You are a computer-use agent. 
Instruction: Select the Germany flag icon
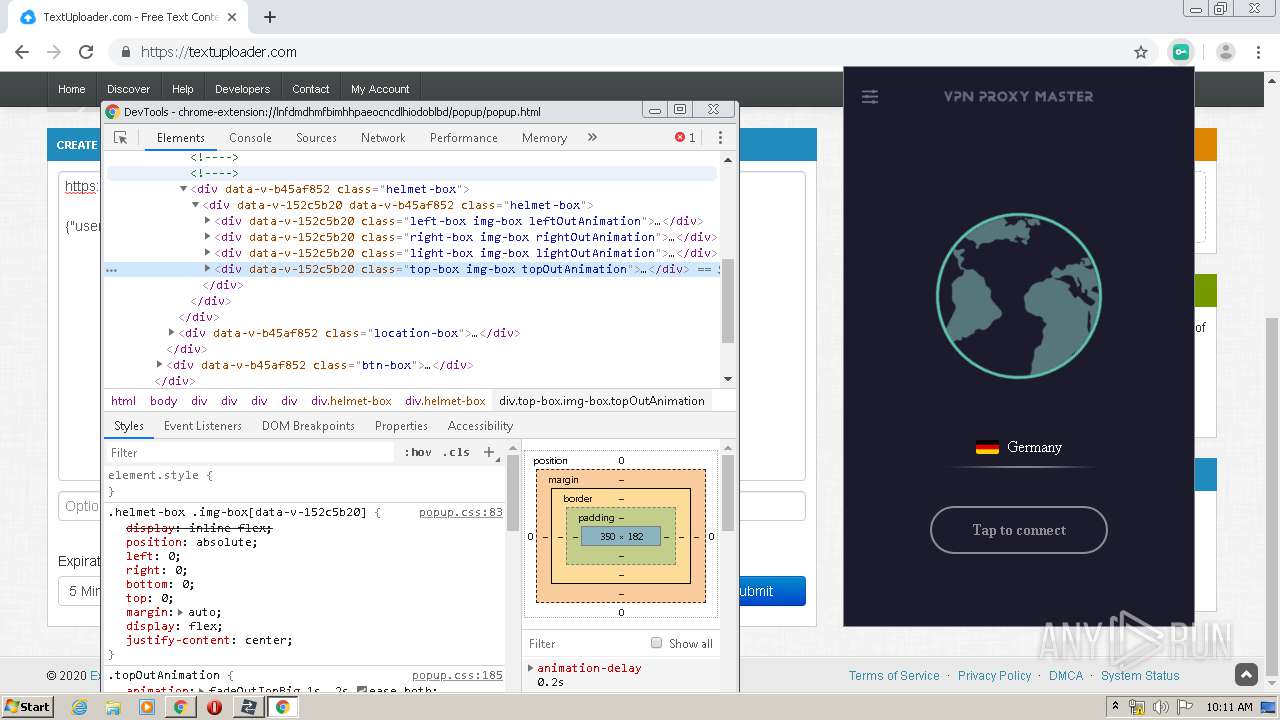[x=987, y=447]
